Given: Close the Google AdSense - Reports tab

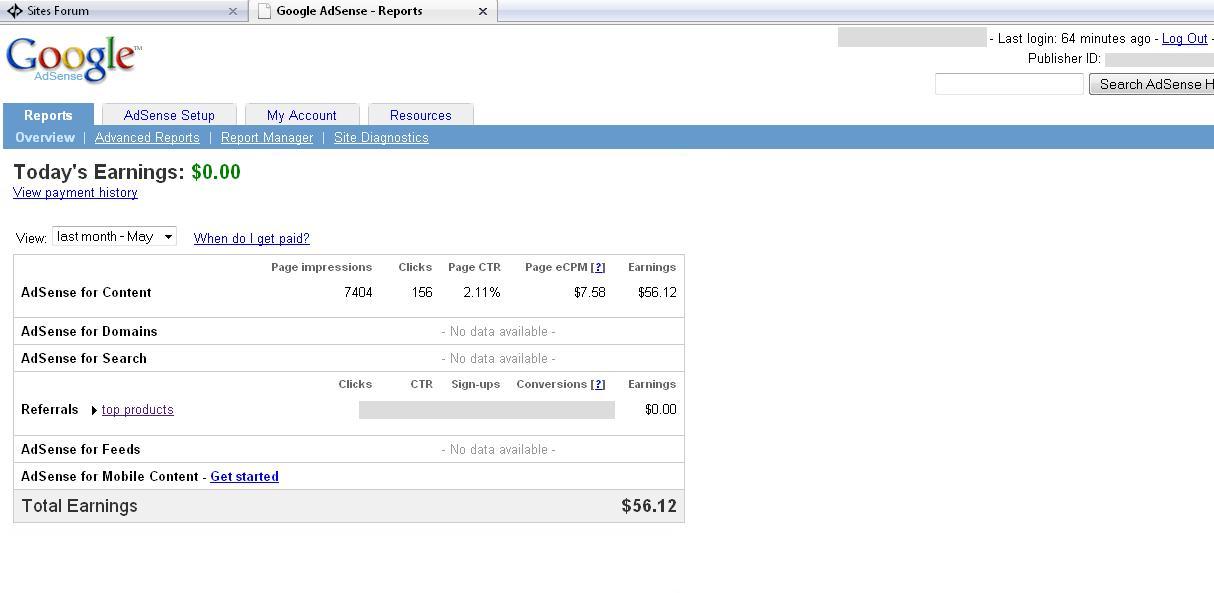Looking at the screenshot, I should [483, 11].
